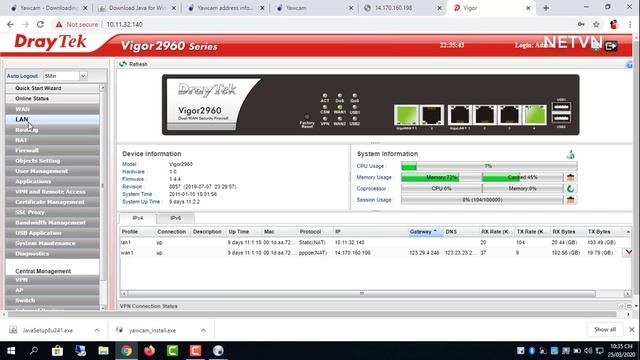Viewport: 640px width, 360px height.
Task: Click the browser back arrow
Action: tap(10, 24)
